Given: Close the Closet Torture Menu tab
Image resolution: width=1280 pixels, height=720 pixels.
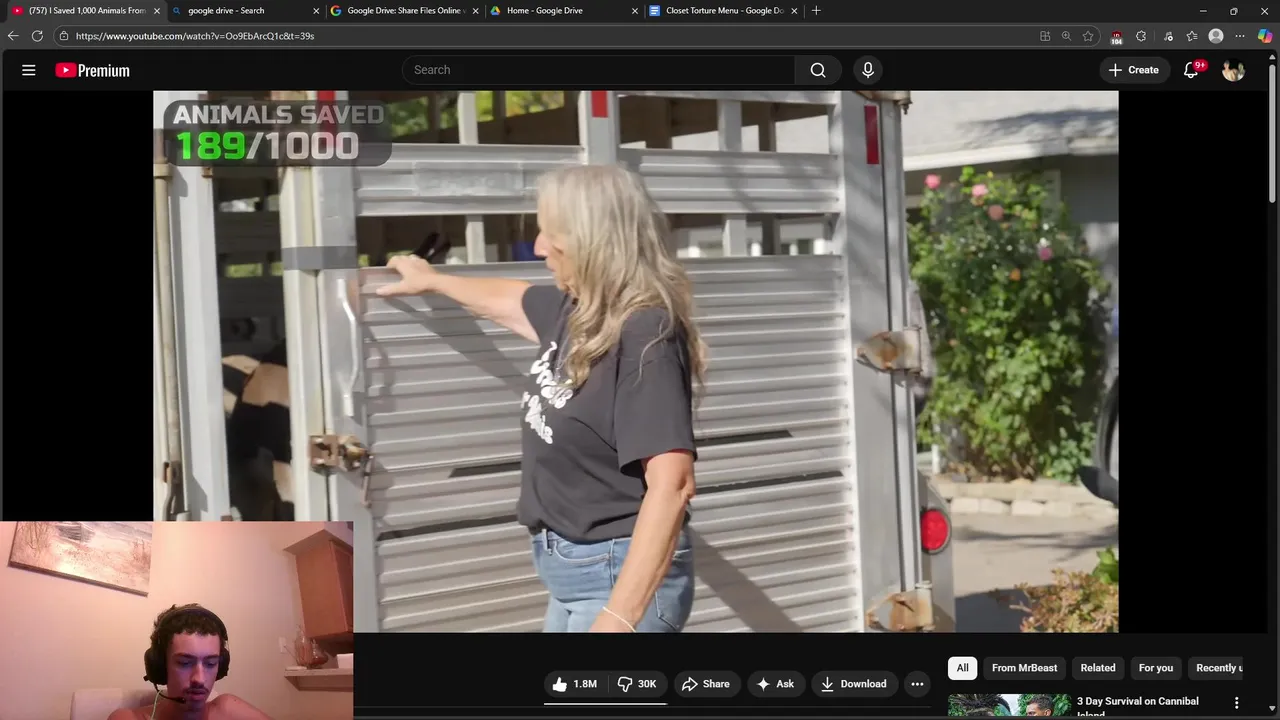Looking at the screenshot, I should click(794, 11).
